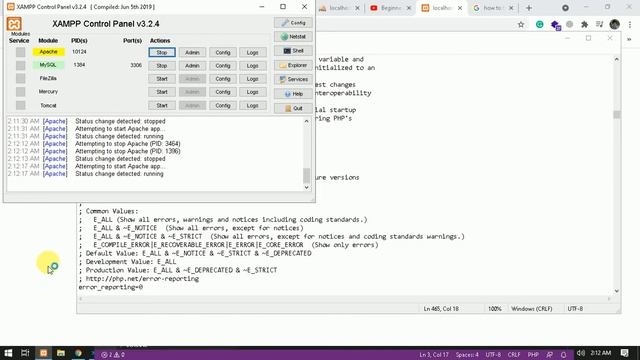Open File Explorer from taskbar
Viewport: 640px width, 360px height.
click(61, 353)
